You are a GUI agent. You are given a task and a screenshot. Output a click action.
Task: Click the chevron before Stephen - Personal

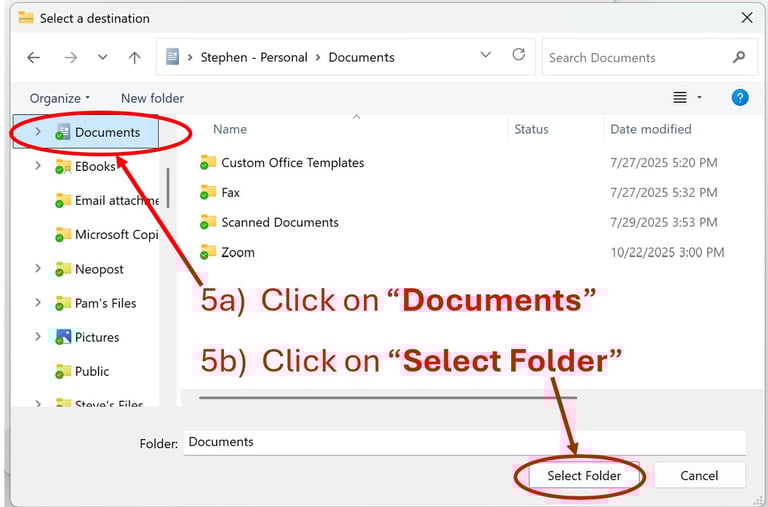tap(190, 57)
